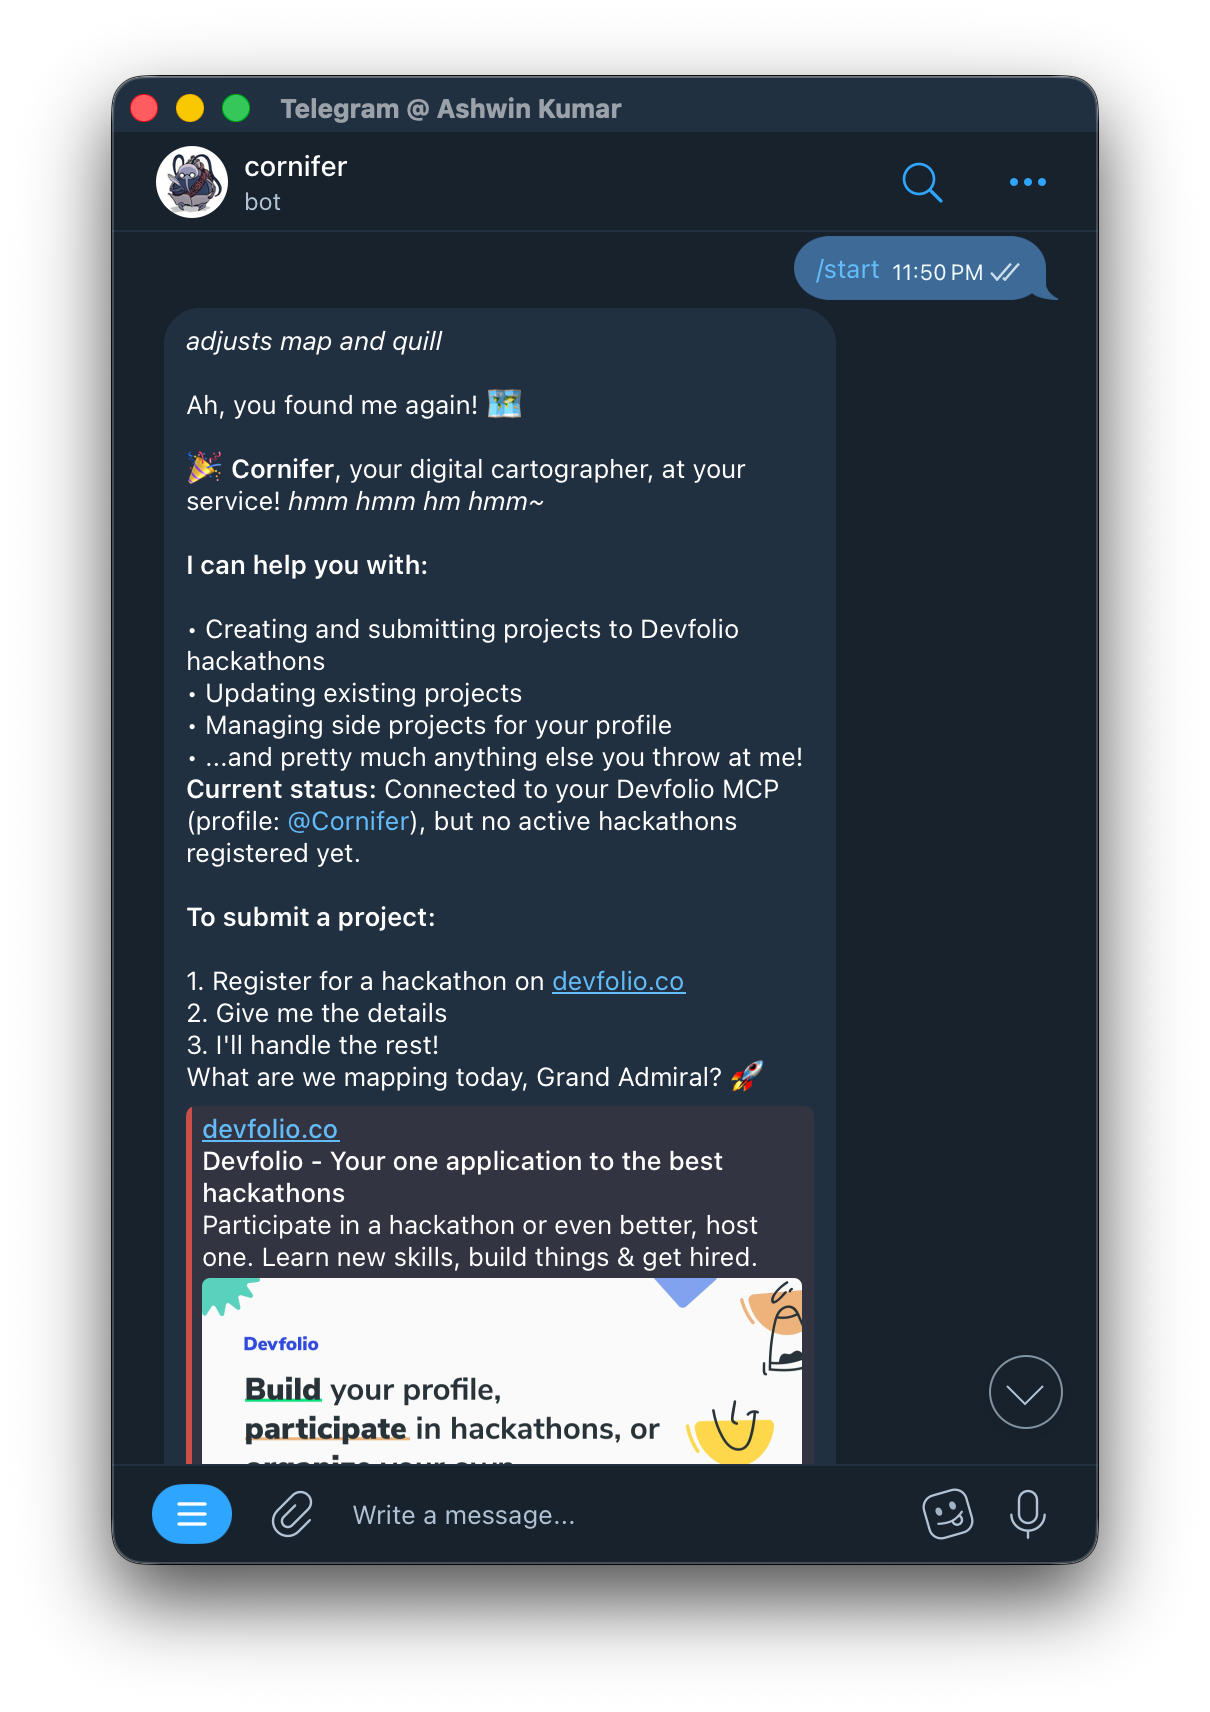
Task: Click the read double-check marks on /start
Action: point(1005,272)
